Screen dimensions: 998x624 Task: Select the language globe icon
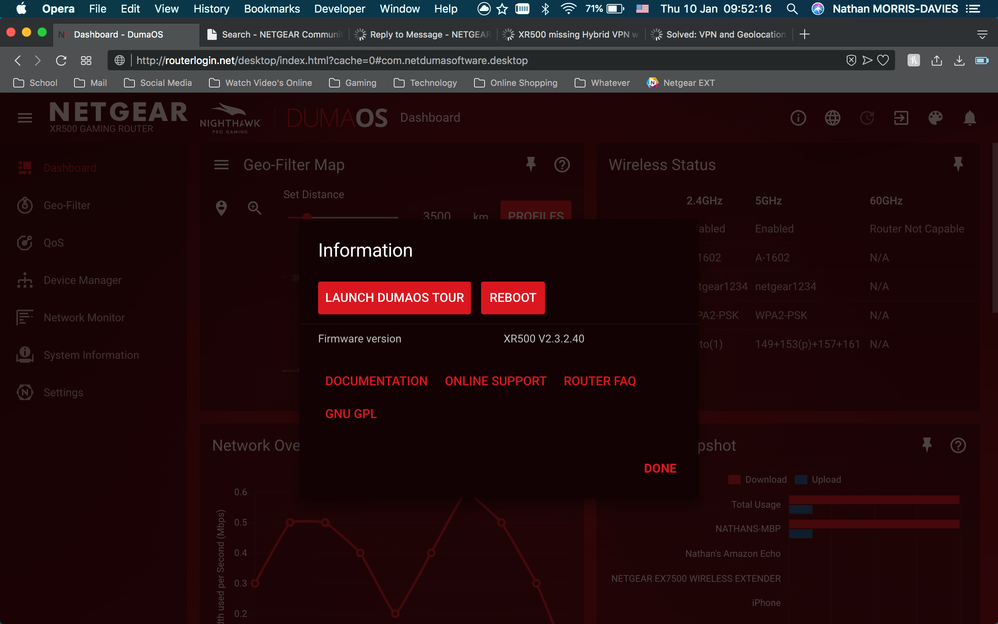click(x=832, y=118)
